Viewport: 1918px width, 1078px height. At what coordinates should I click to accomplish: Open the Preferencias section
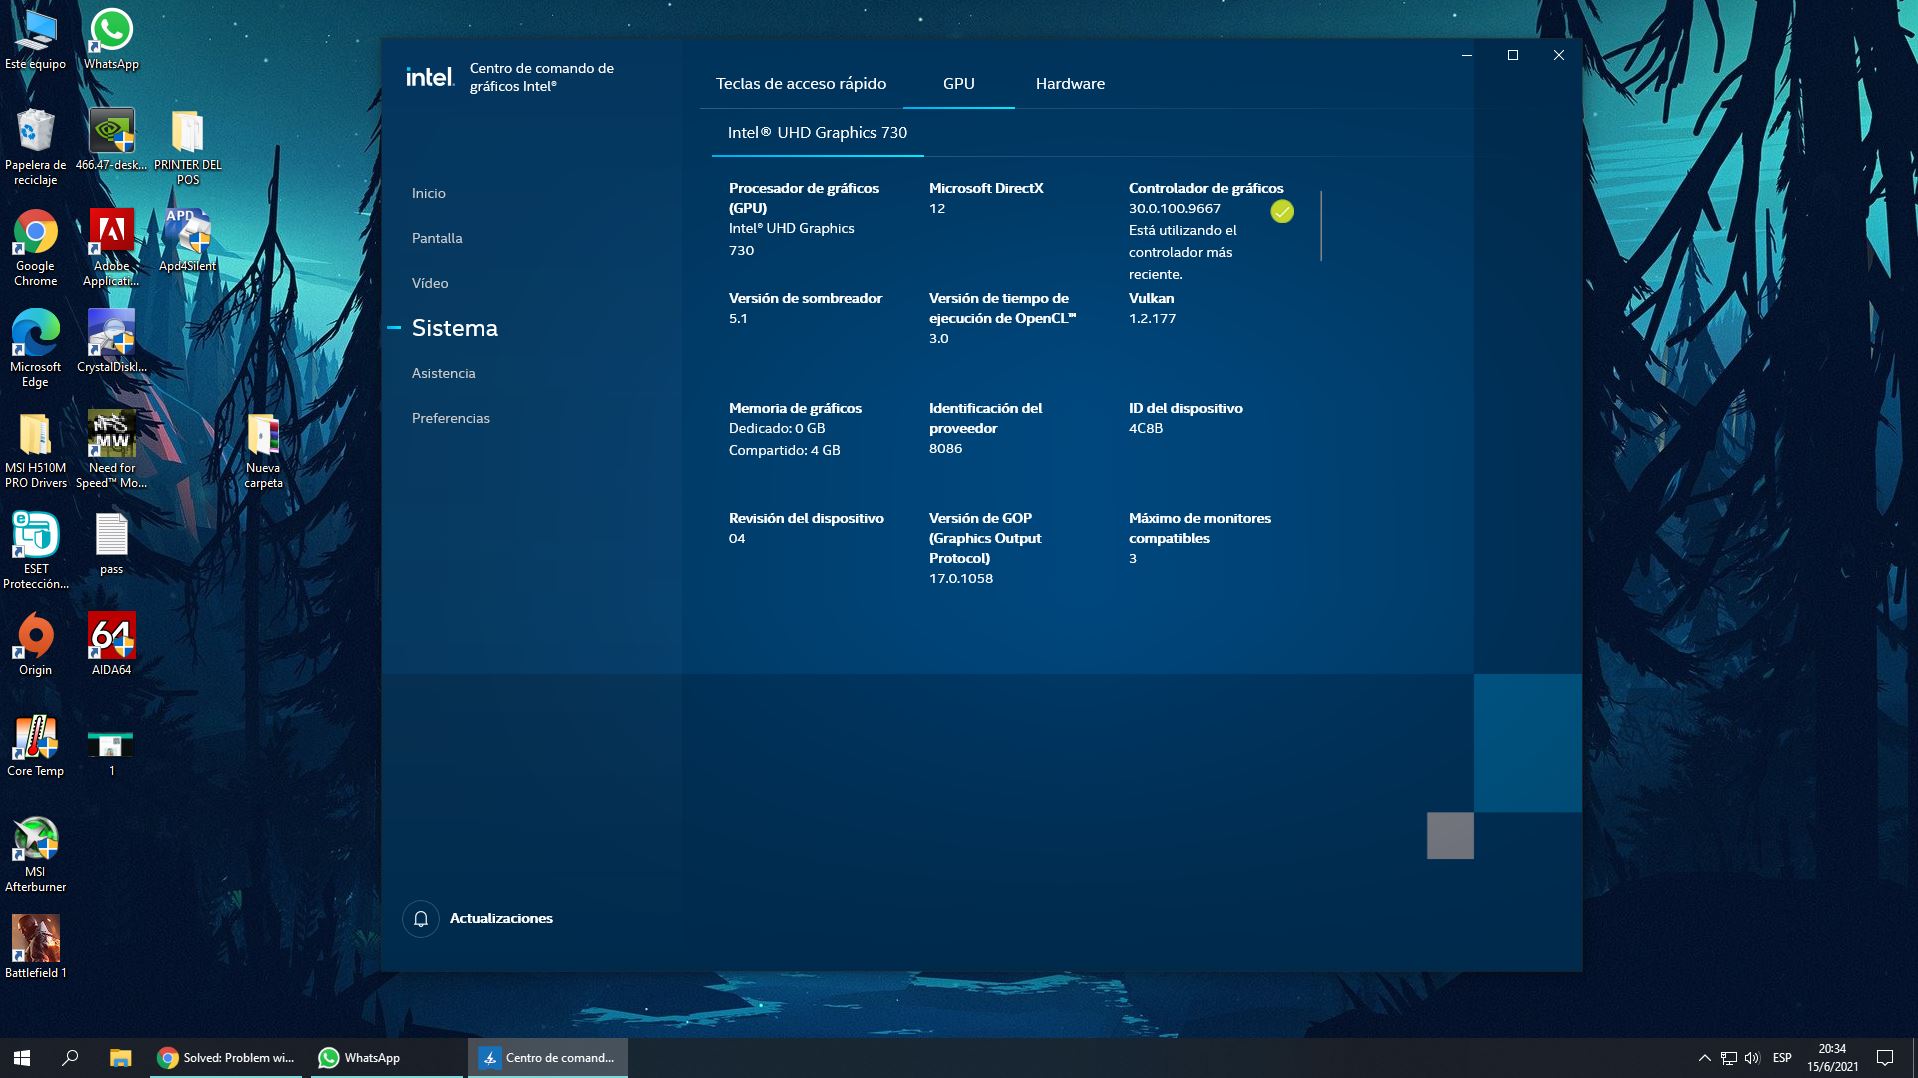(x=450, y=418)
